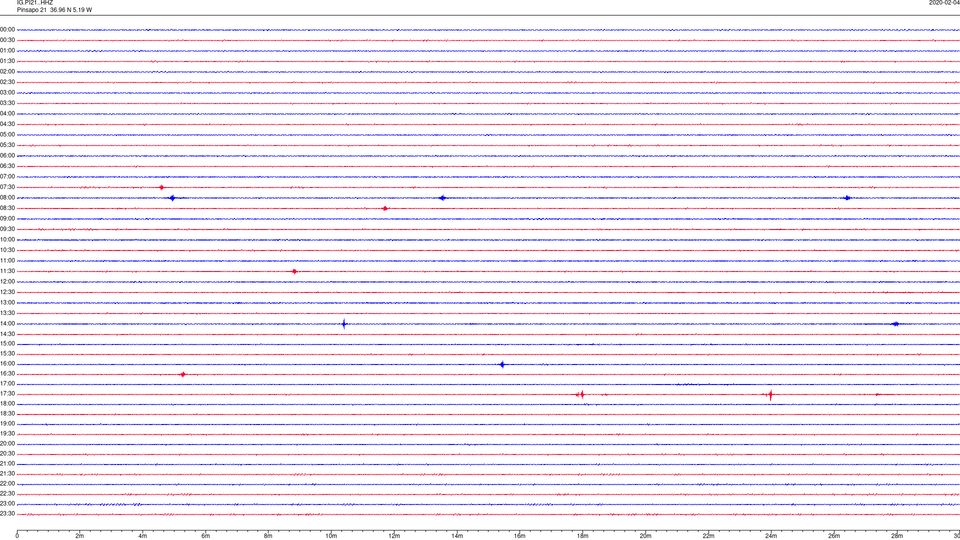Select the 4m axis tick label
This screenshot has width=960, height=540.
[143, 536]
